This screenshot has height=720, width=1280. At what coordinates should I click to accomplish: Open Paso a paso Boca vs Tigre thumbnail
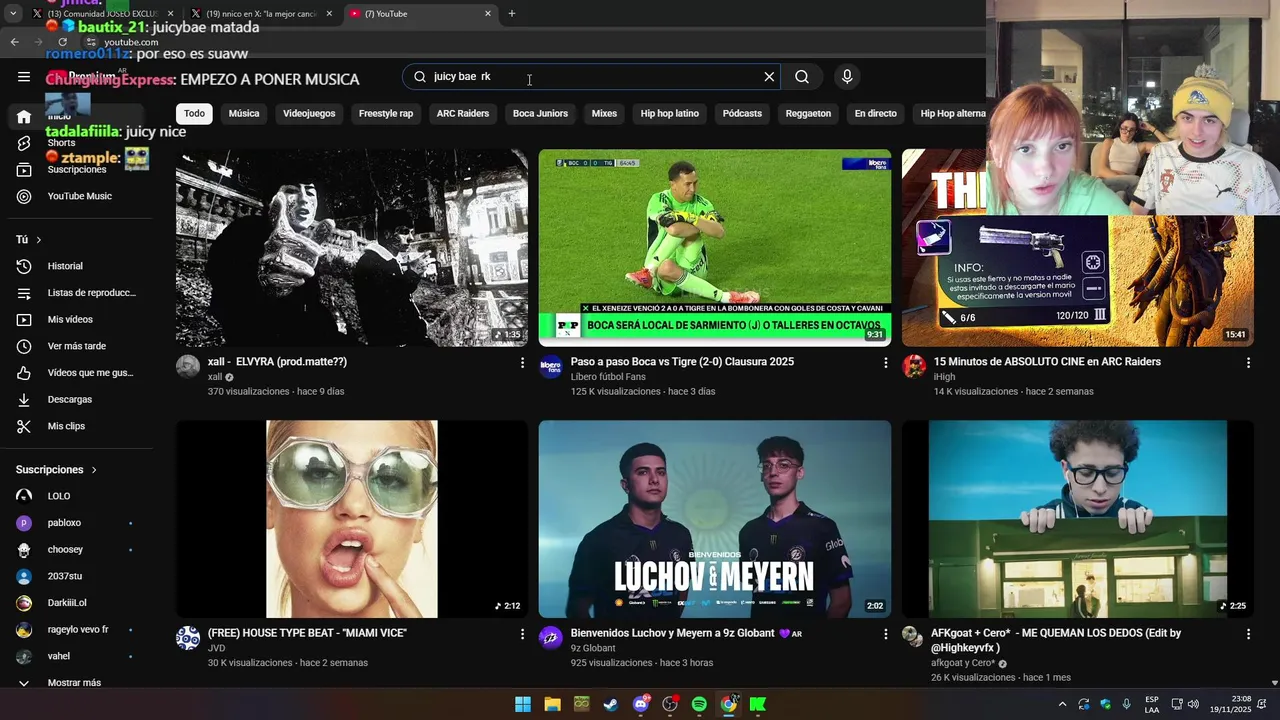point(715,248)
